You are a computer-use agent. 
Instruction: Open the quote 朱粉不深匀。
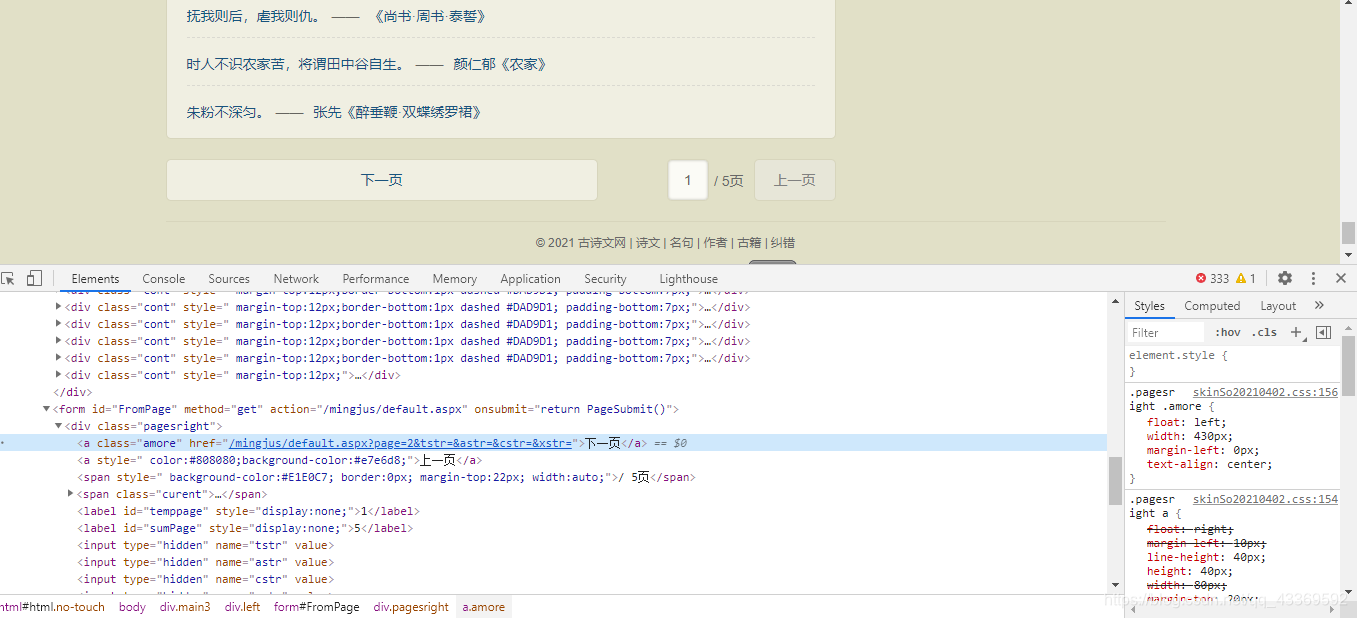[x=227, y=112]
